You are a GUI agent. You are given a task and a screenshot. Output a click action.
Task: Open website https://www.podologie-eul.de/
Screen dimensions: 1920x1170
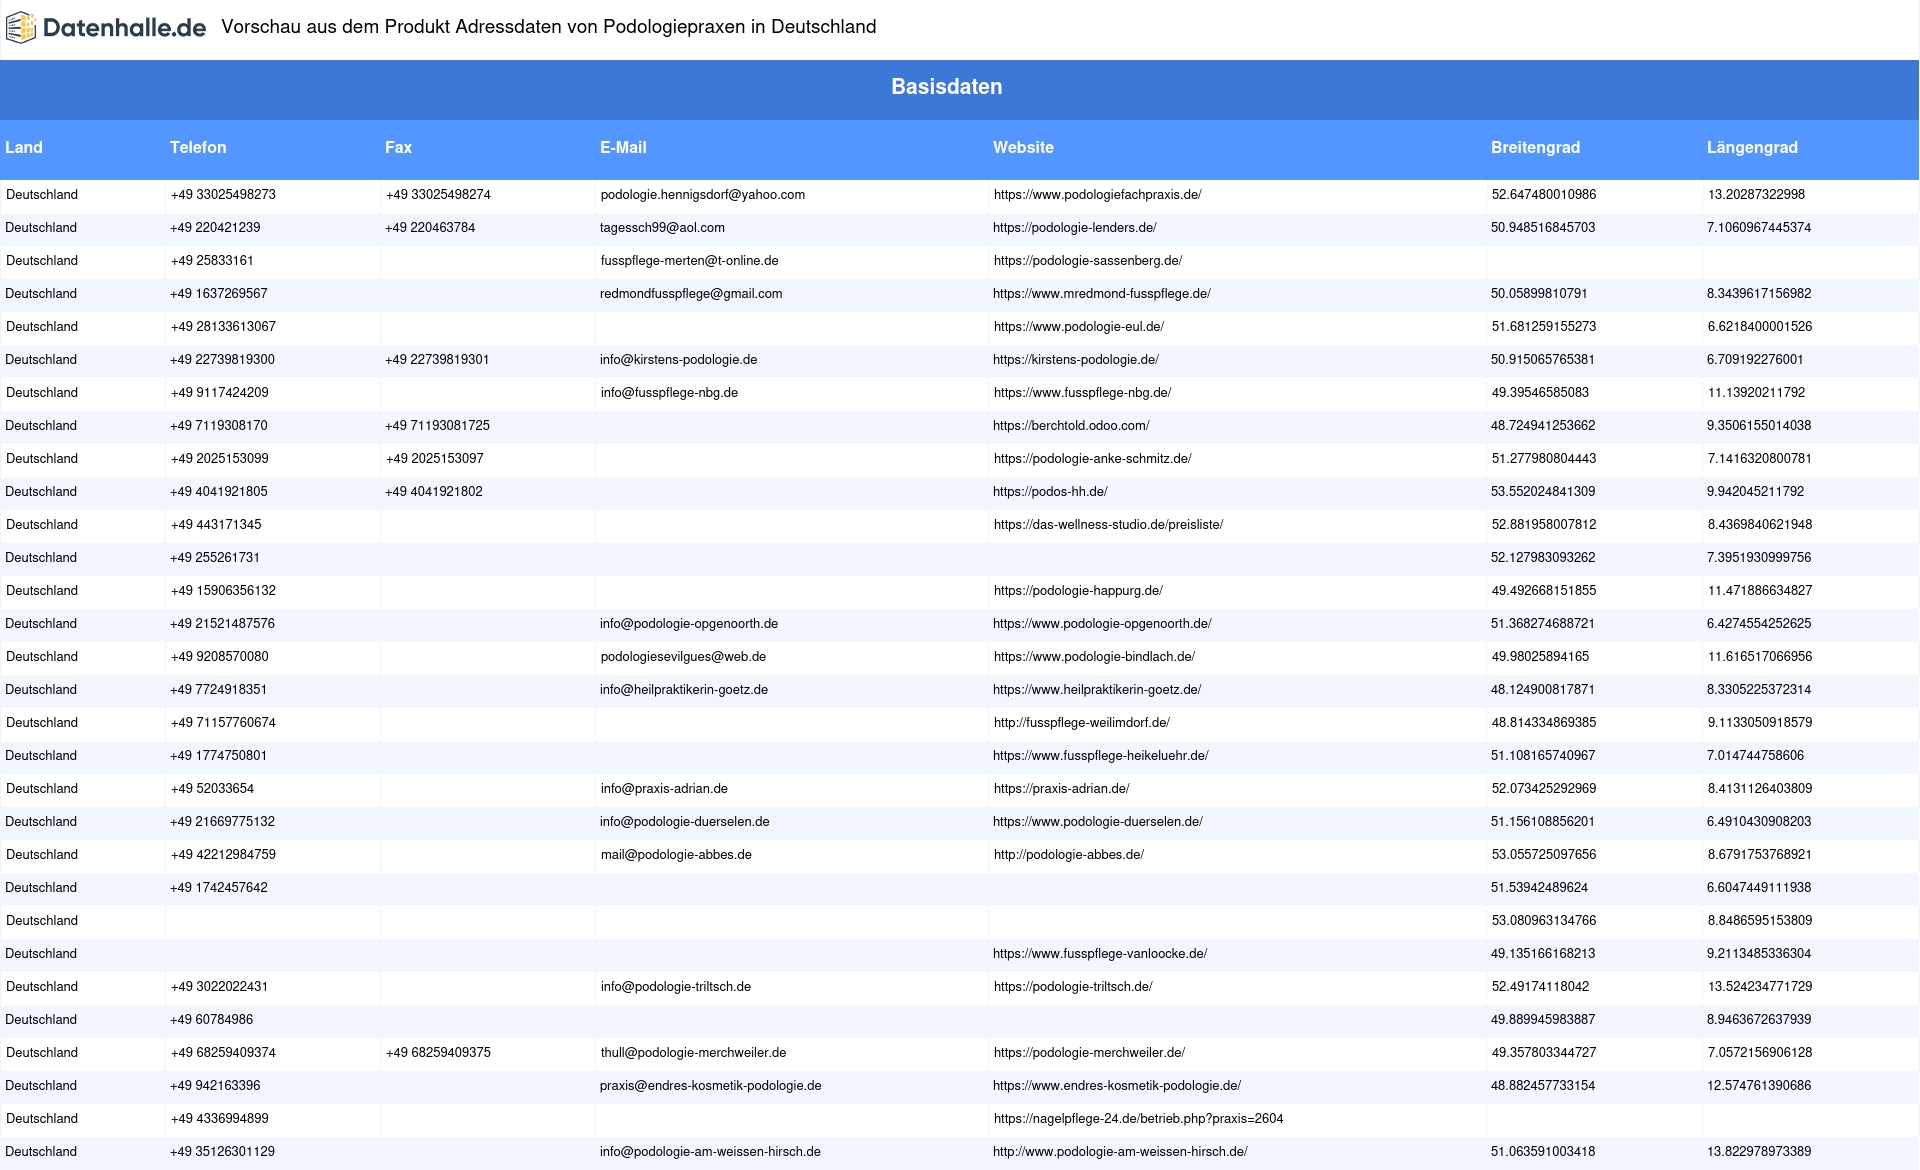pos(1078,327)
